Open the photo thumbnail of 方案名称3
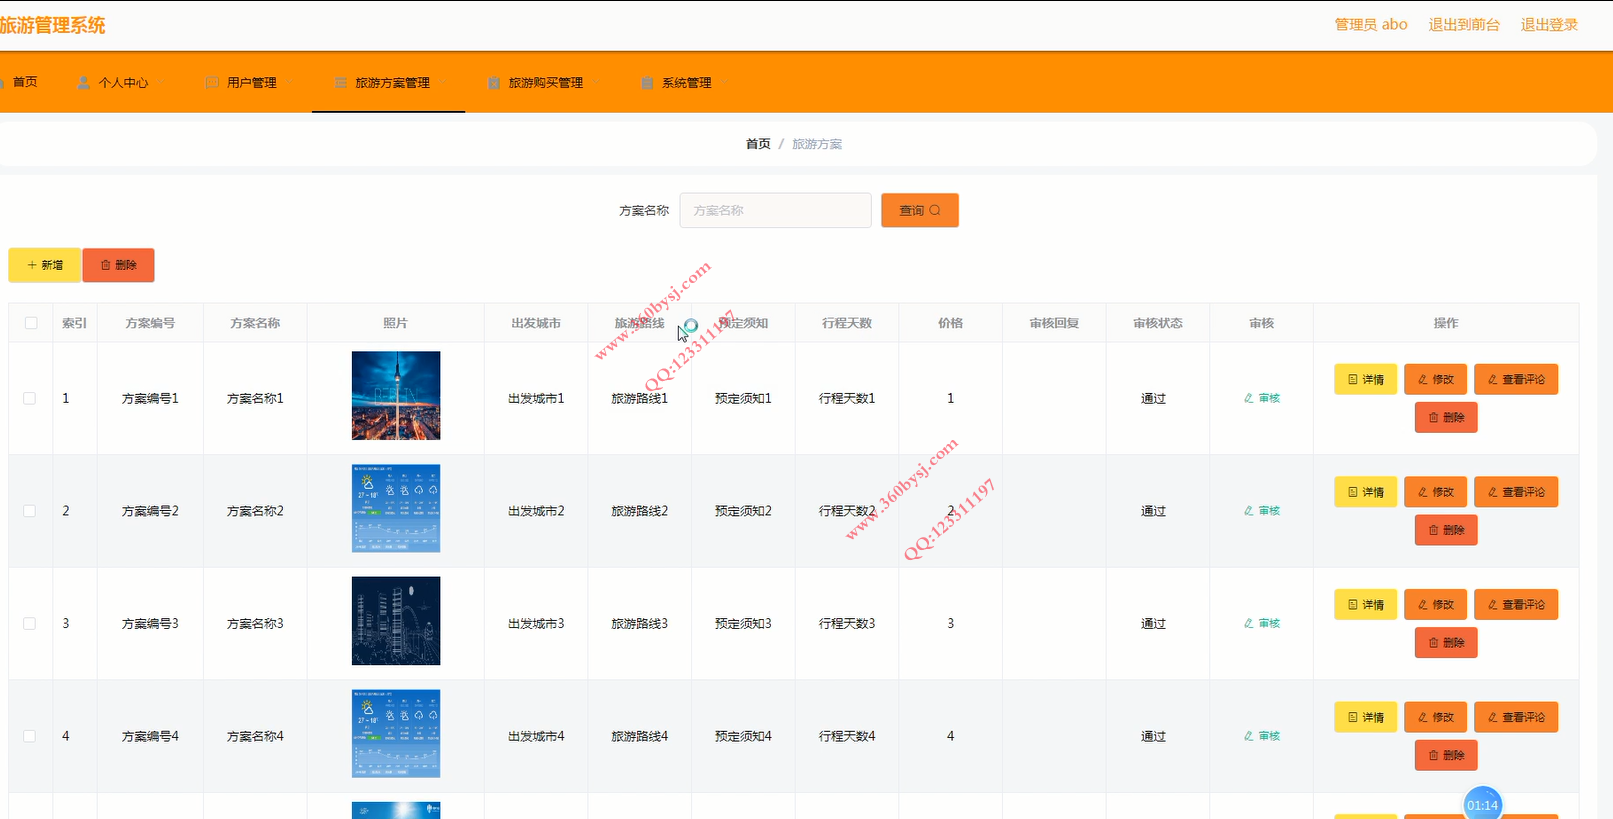Image resolution: width=1613 pixels, height=819 pixels. click(396, 621)
